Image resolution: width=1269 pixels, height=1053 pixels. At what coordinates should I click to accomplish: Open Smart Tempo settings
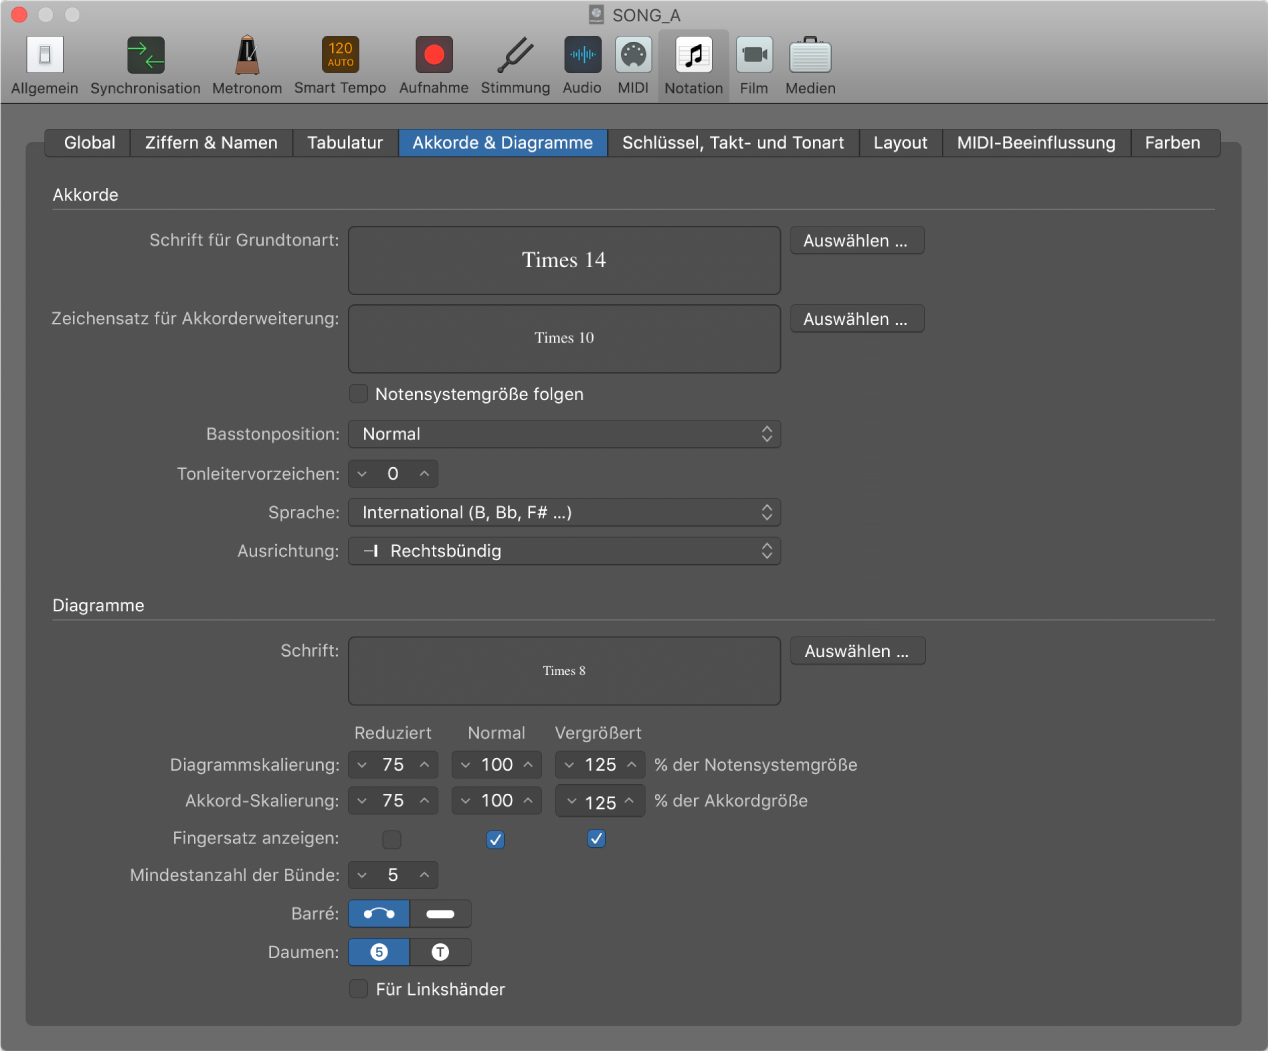(340, 56)
